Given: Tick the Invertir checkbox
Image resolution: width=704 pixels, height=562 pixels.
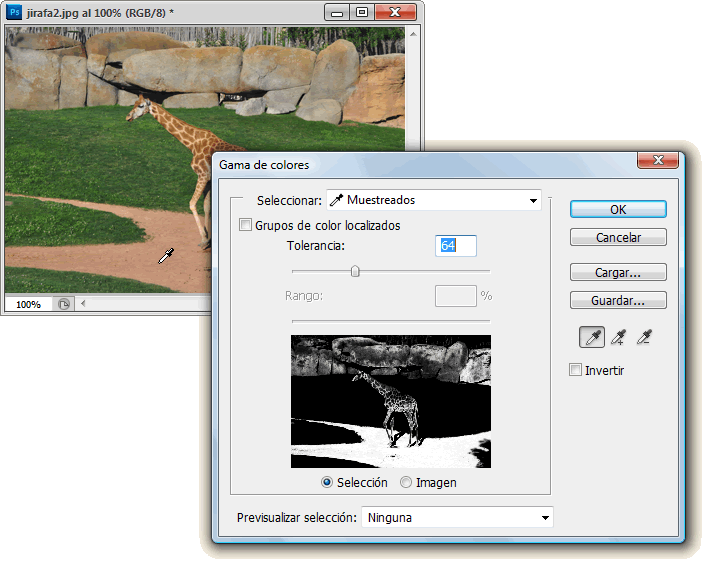Looking at the screenshot, I should (575, 370).
